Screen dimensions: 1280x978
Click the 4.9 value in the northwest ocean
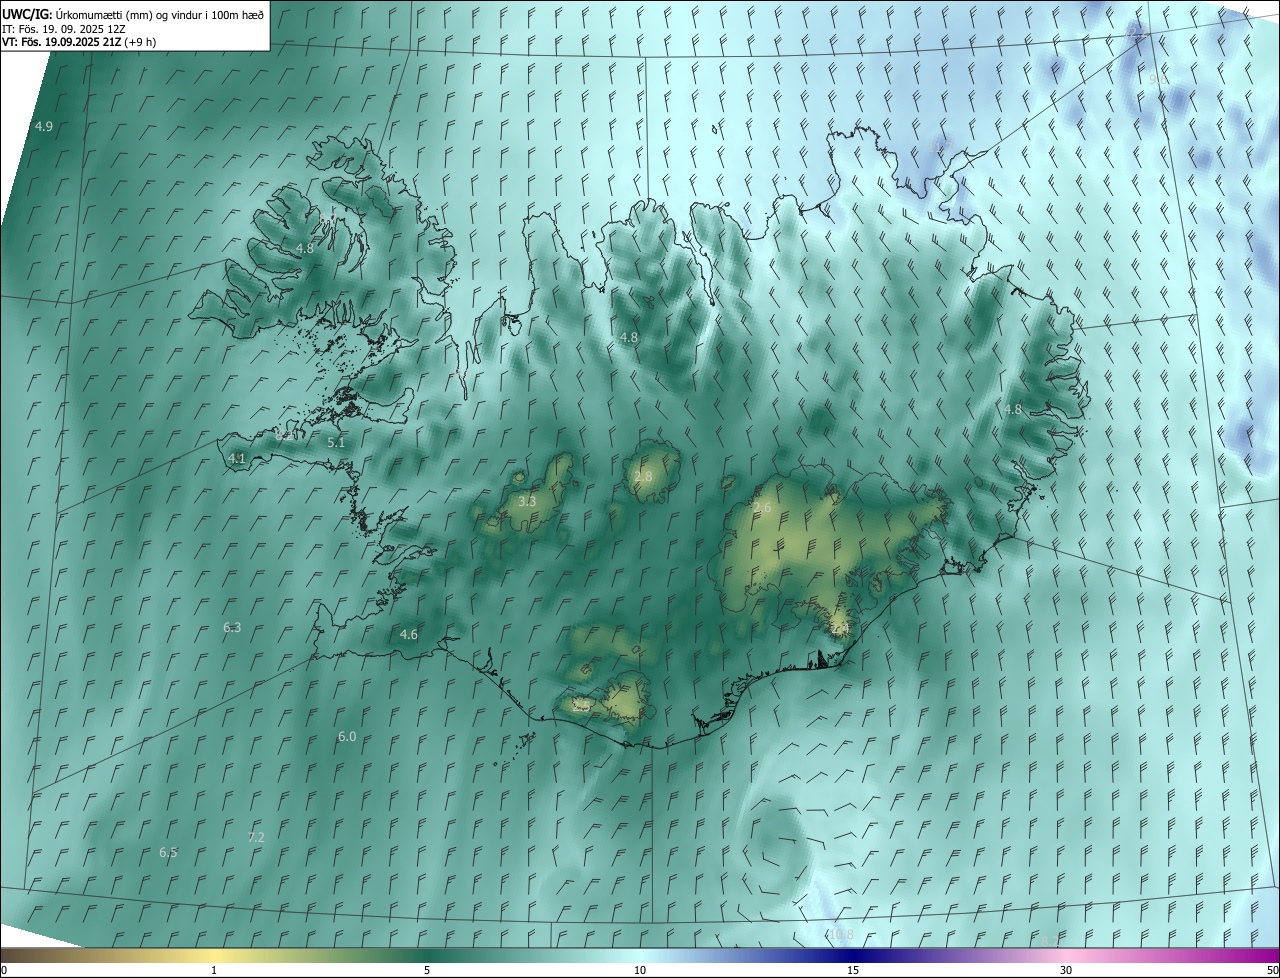point(44,126)
